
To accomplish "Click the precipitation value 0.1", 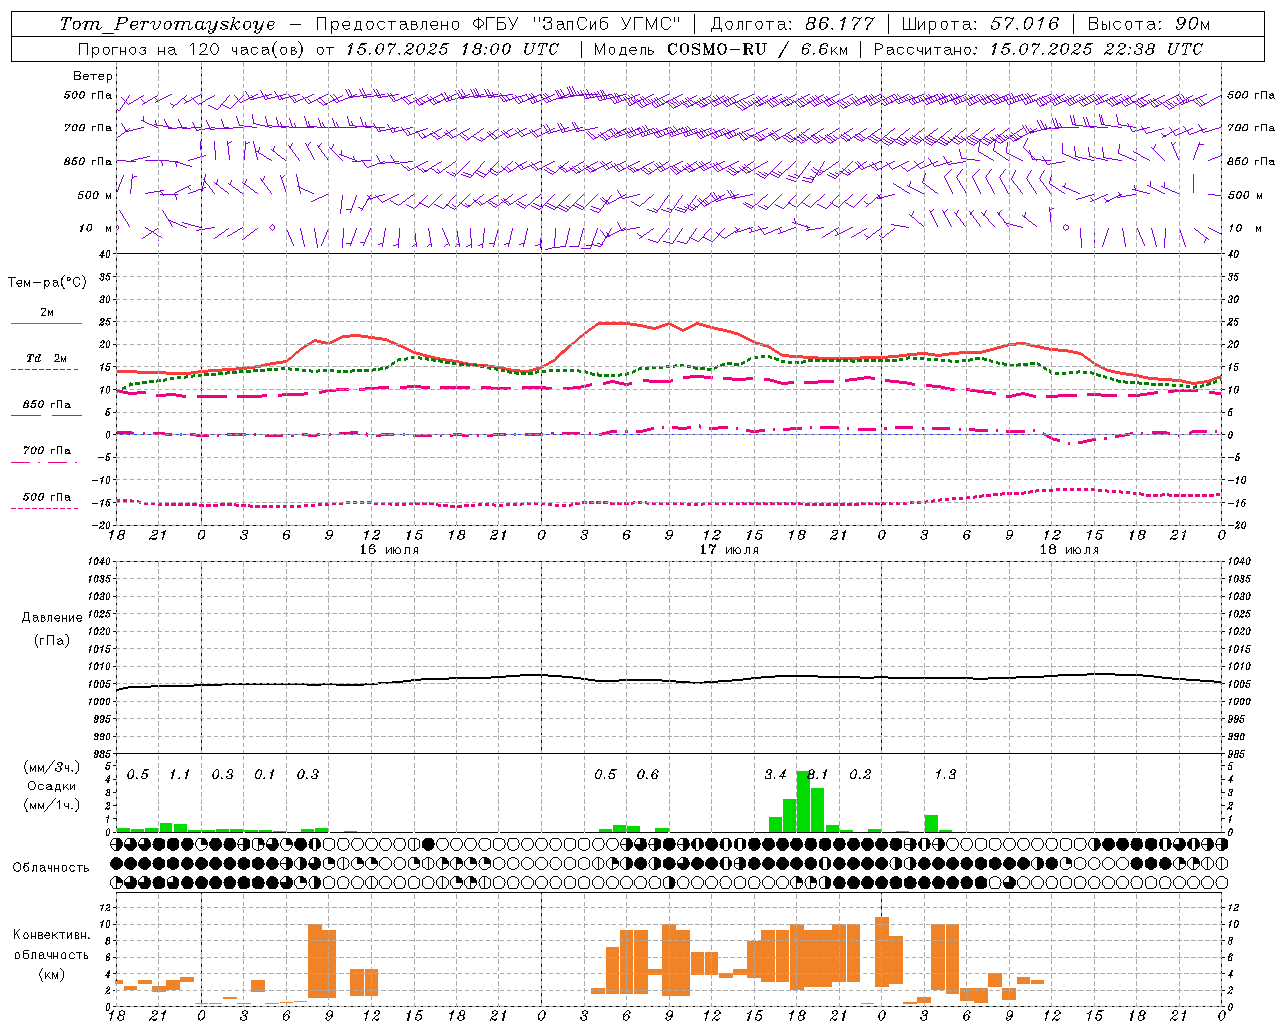I will pos(265,775).
